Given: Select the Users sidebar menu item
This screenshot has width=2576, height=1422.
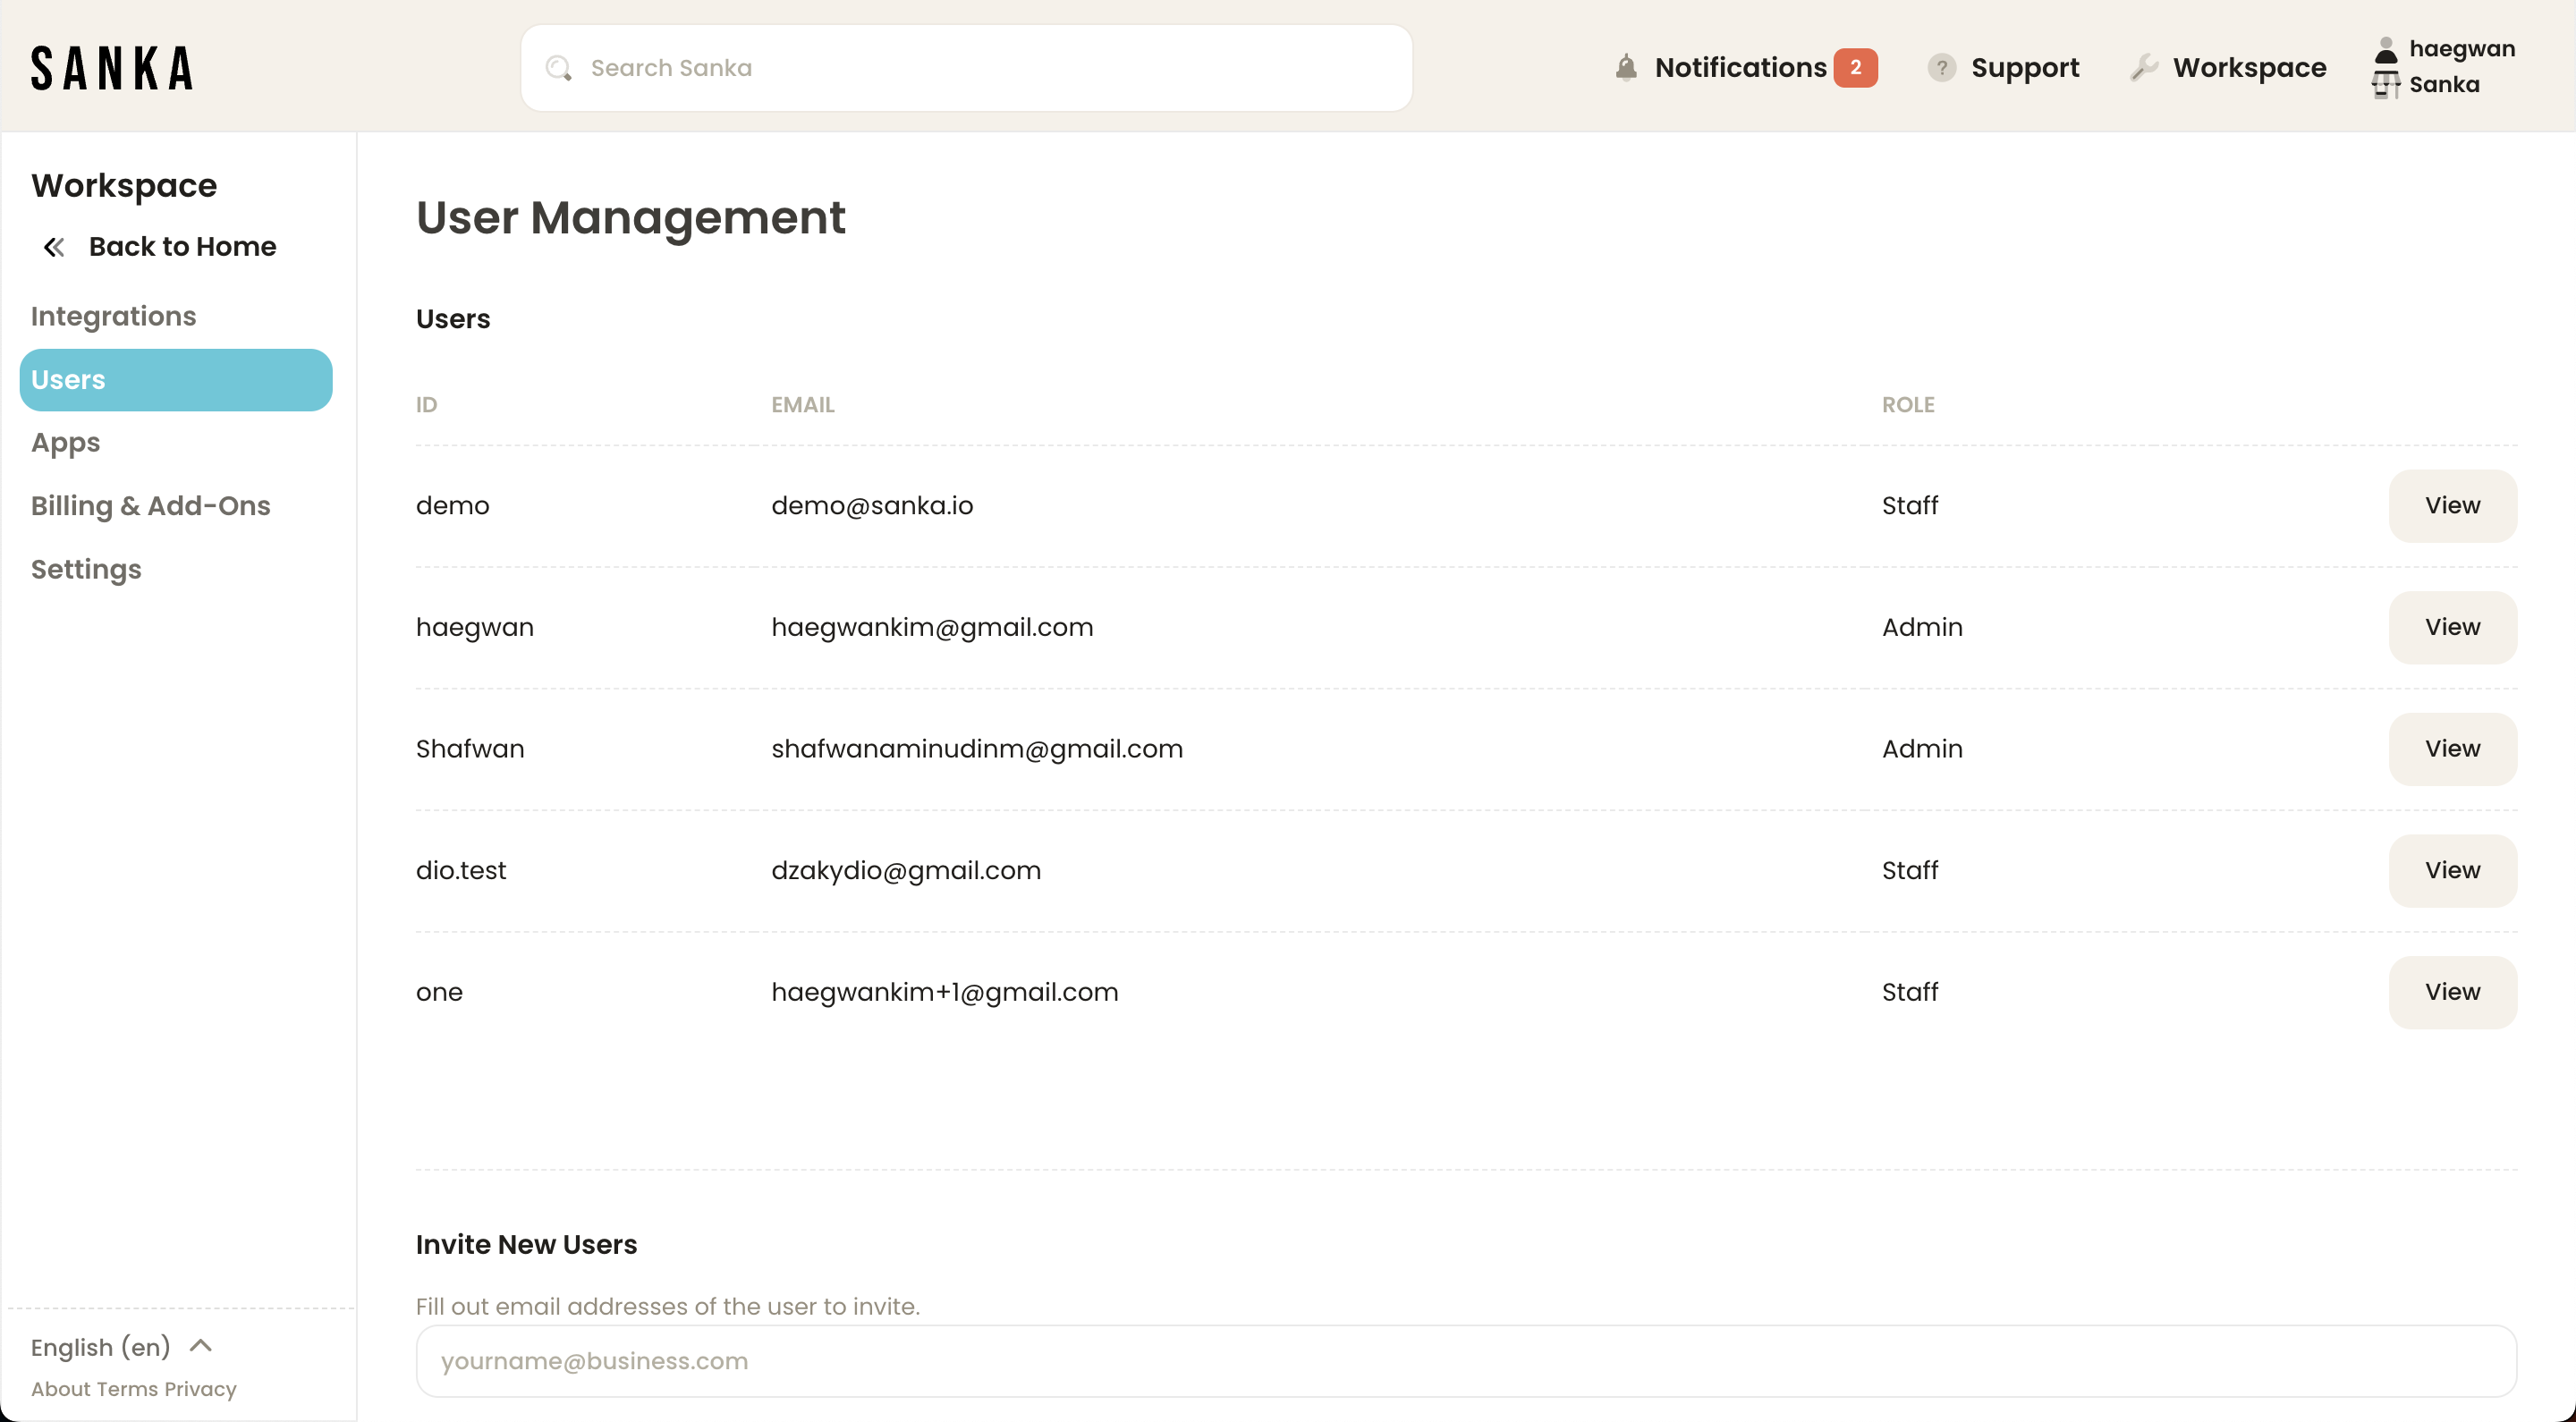Looking at the screenshot, I should (177, 380).
